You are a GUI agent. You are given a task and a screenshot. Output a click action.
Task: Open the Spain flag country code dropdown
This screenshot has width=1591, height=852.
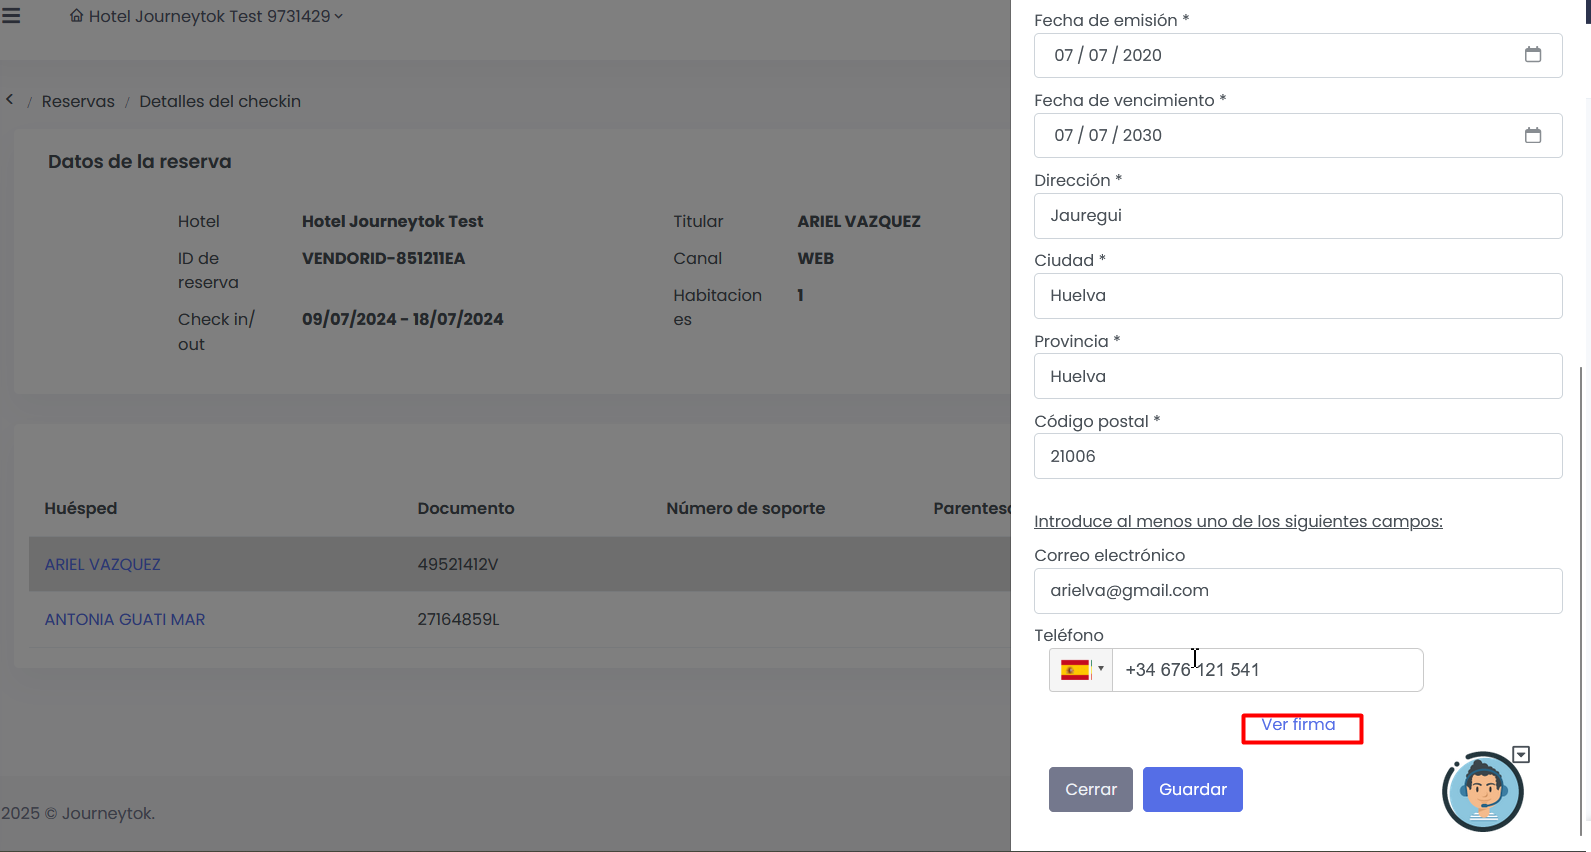tap(1081, 670)
